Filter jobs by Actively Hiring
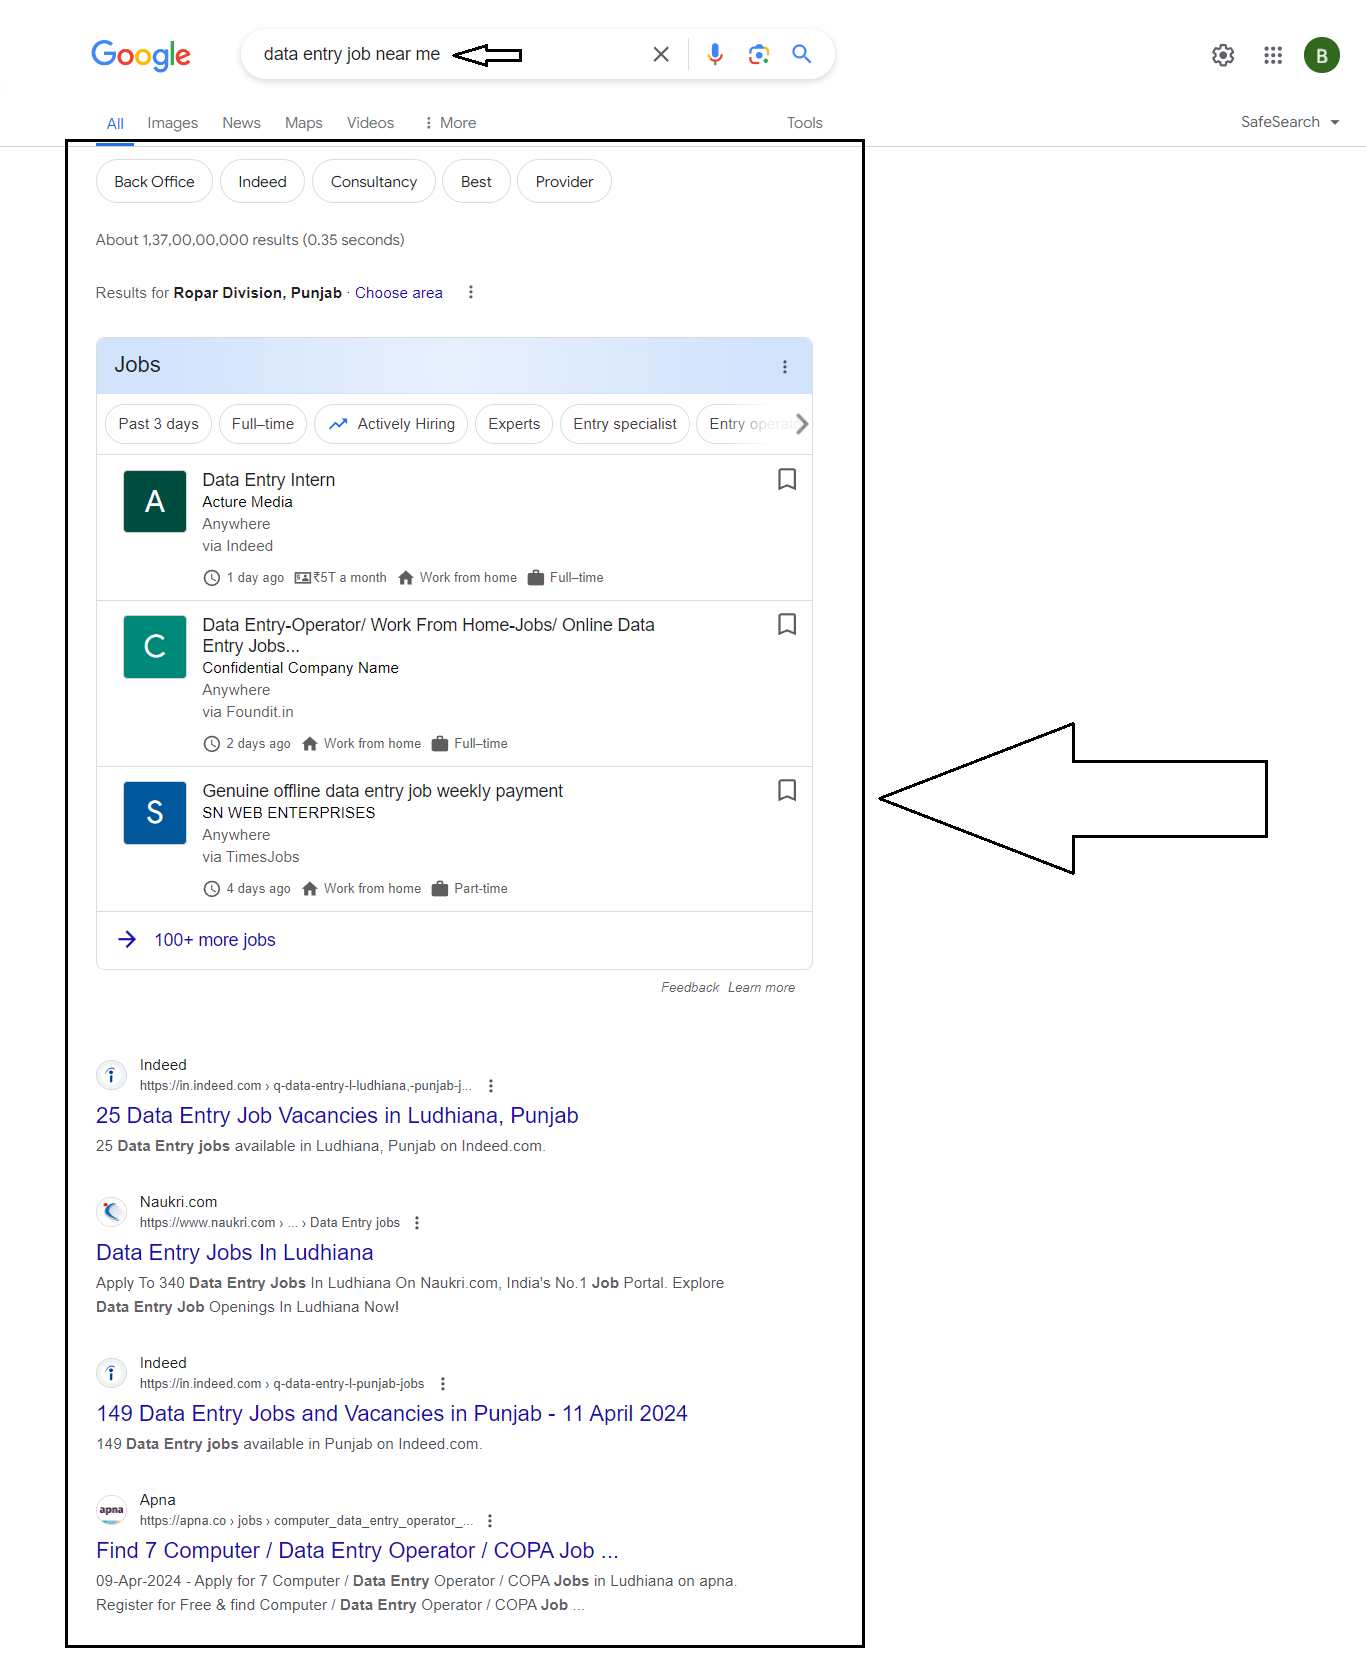The height and width of the screenshot is (1655, 1366). pyautogui.click(x=391, y=424)
